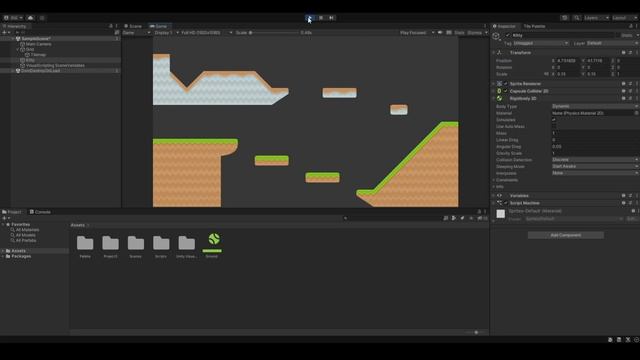Click the global search magnifier icon
640x360 pixels.
click(x=576, y=18)
